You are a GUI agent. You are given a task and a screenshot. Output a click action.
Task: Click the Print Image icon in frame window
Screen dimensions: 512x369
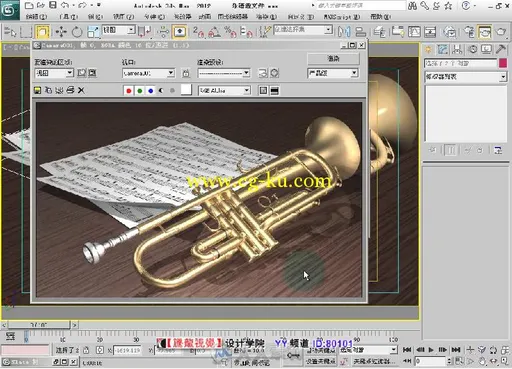[70, 90]
